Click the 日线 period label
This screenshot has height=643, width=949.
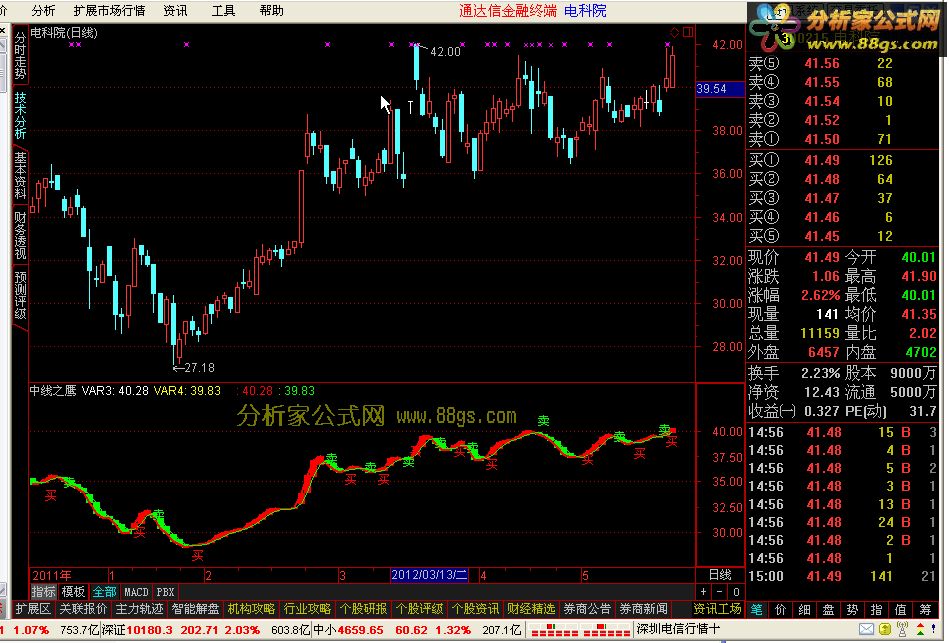(x=720, y=575)
